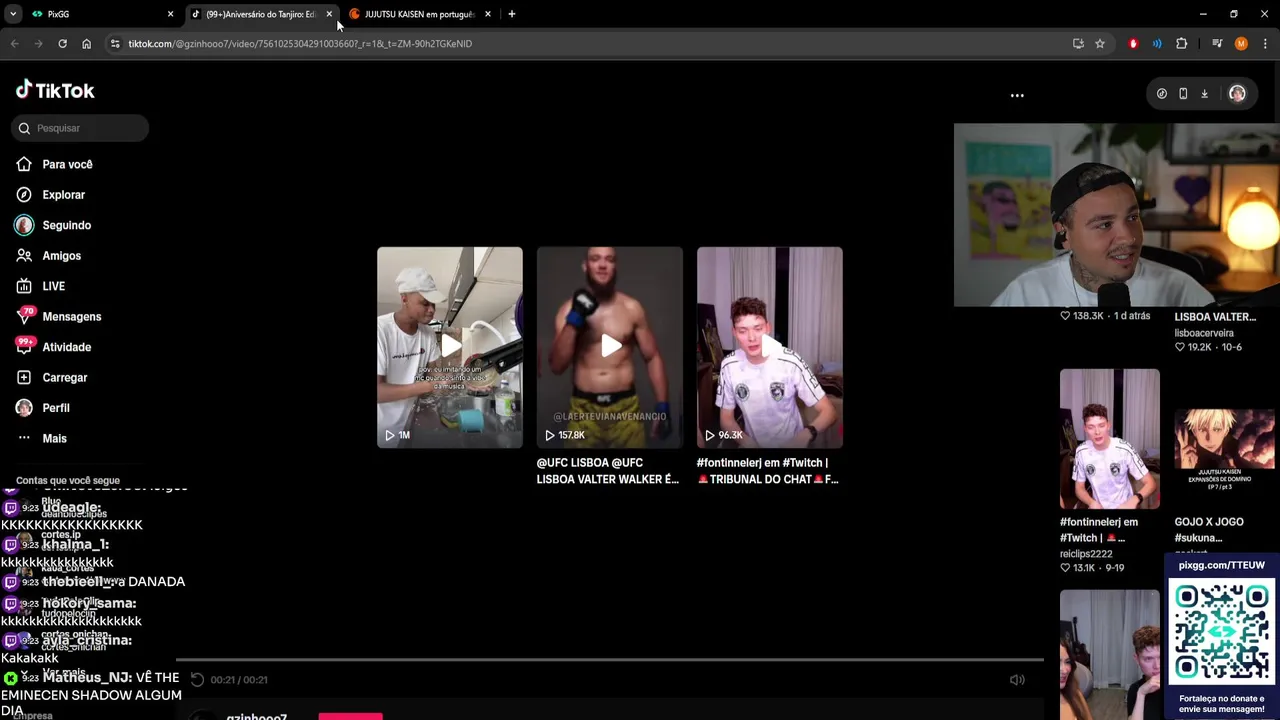The width and height of the screenshot is (1280, 720).
Task: Click the replay video icon
Action: [197, 680]
